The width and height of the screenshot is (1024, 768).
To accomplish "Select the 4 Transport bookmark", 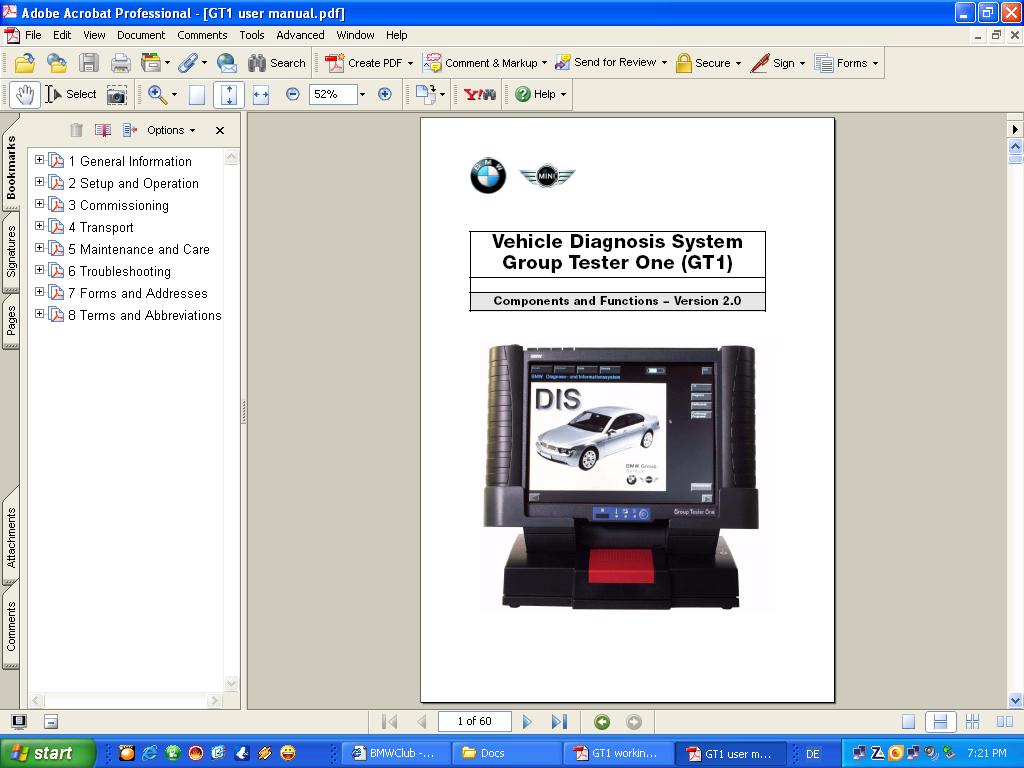I will (101, 227).
